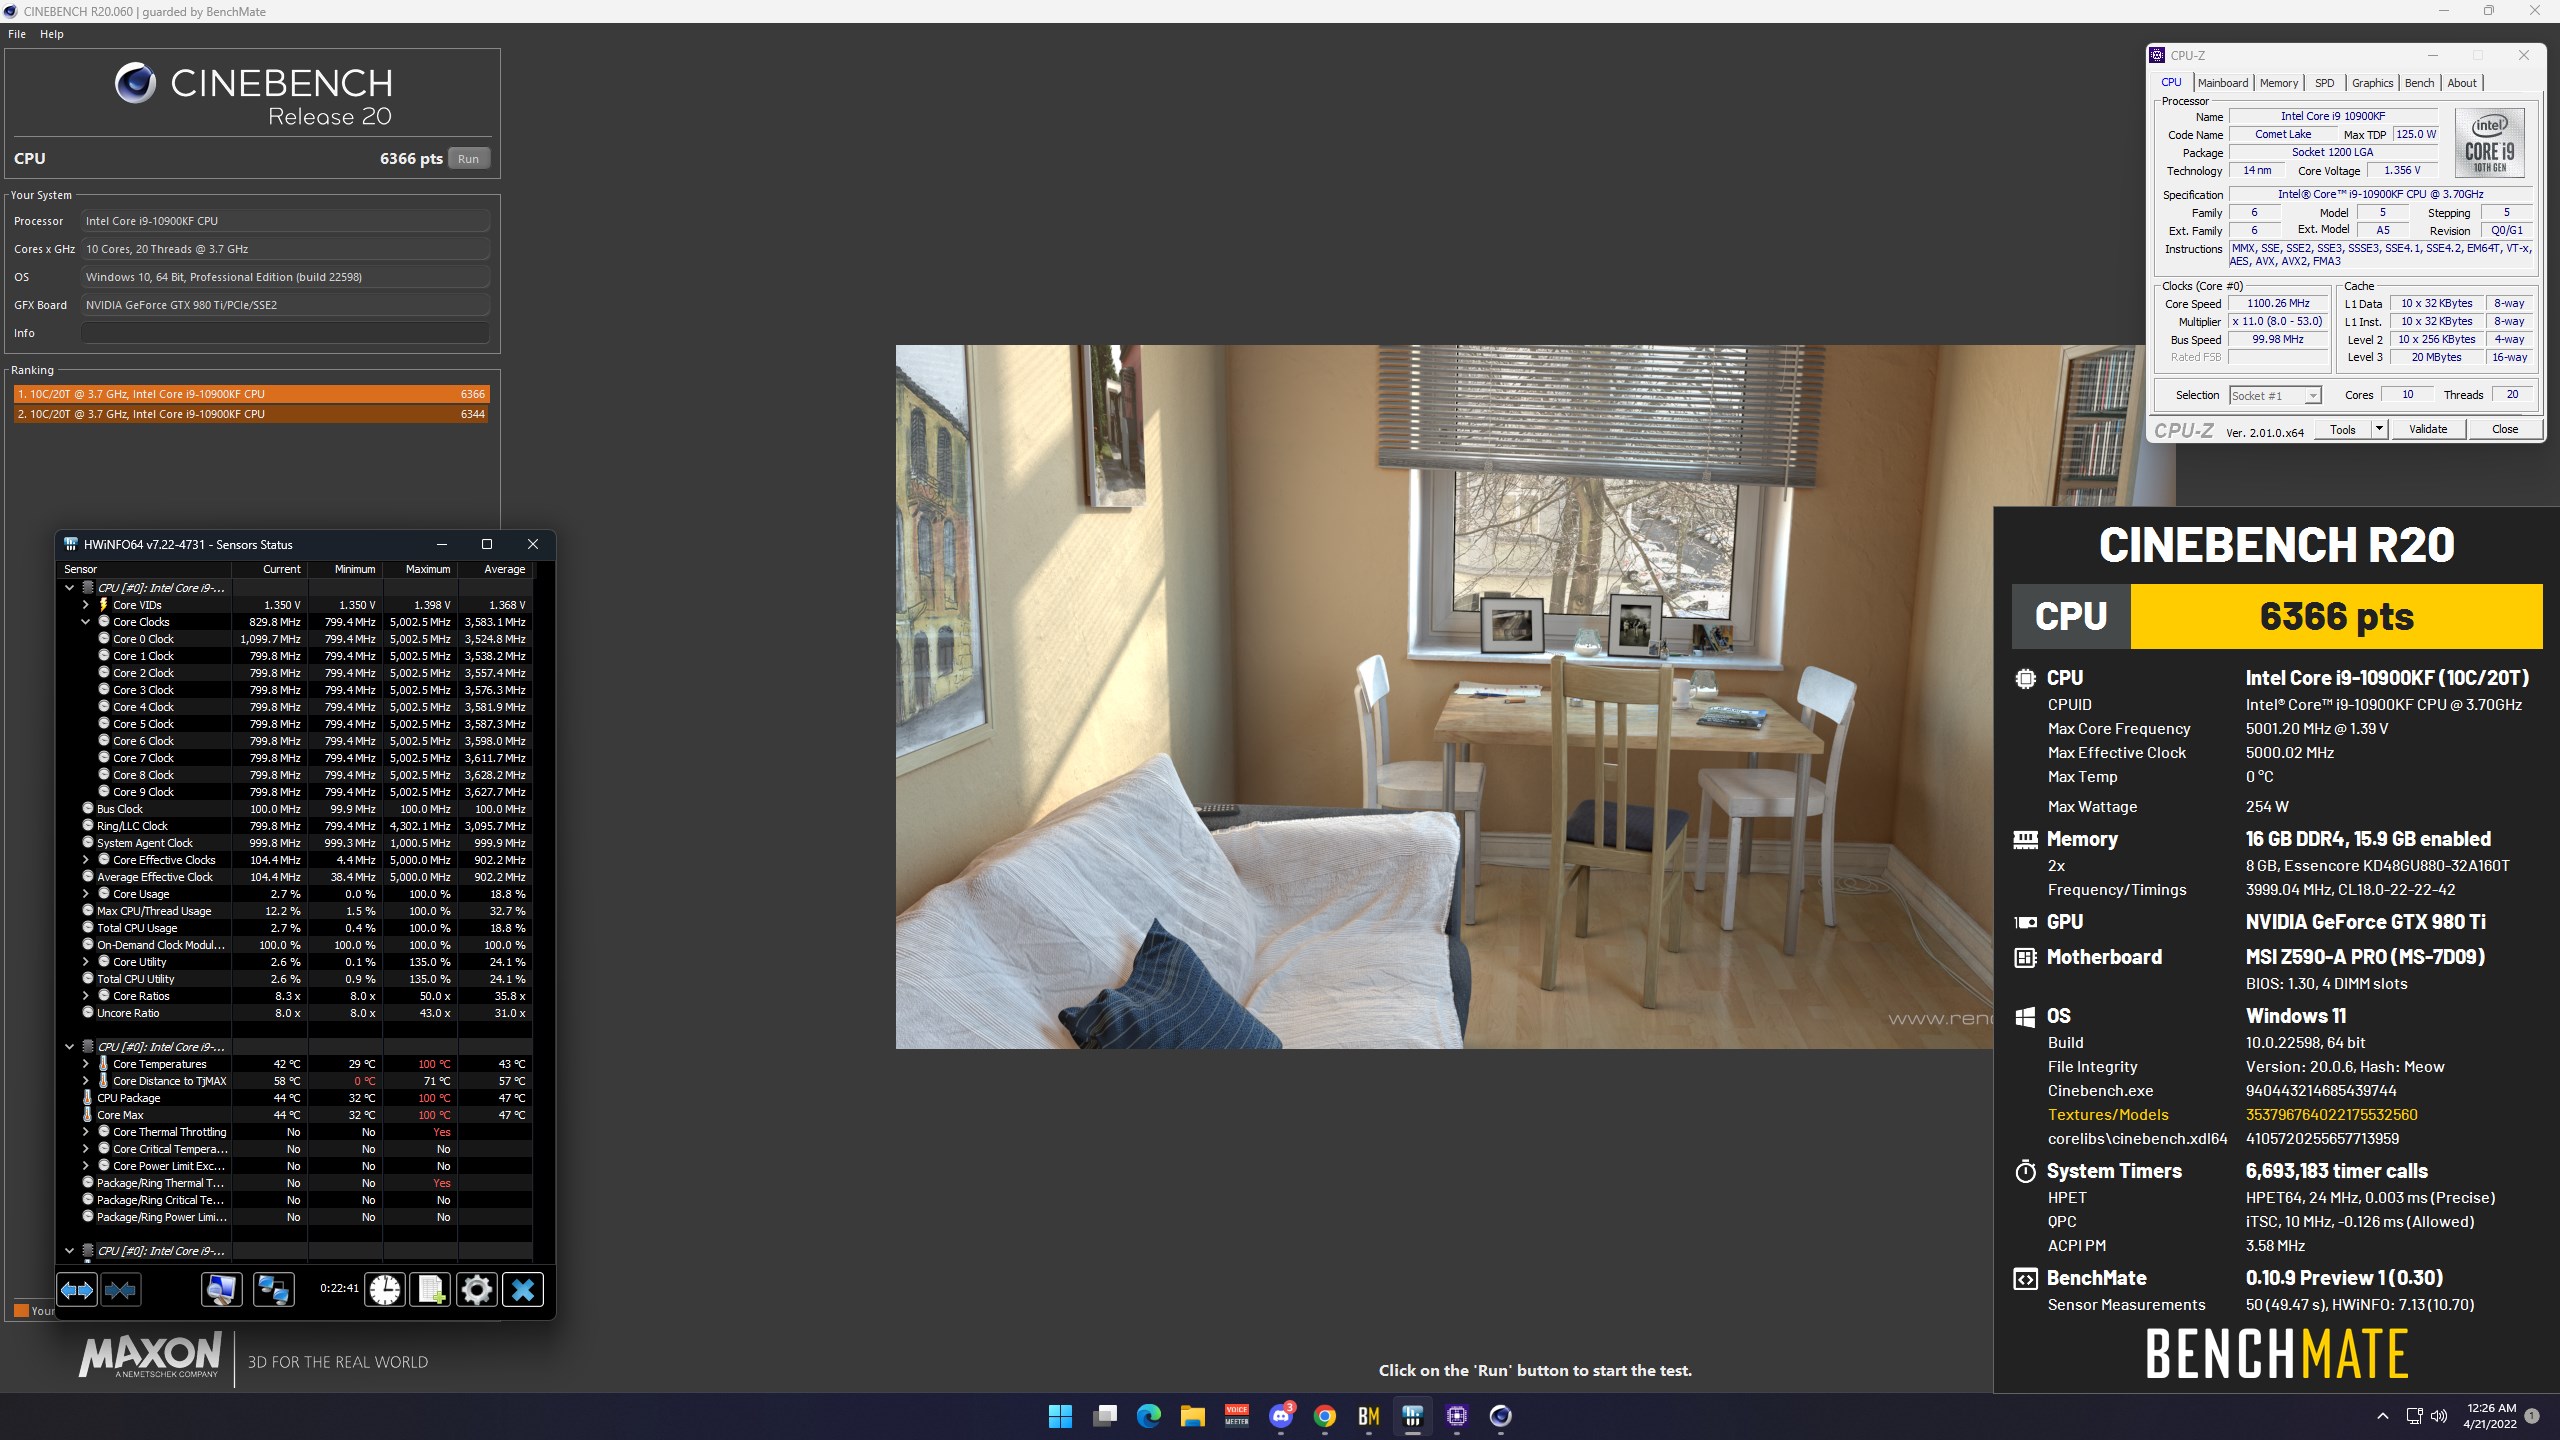
Task: Open Windows Start menu icon
Action: coord(1060,1416)
